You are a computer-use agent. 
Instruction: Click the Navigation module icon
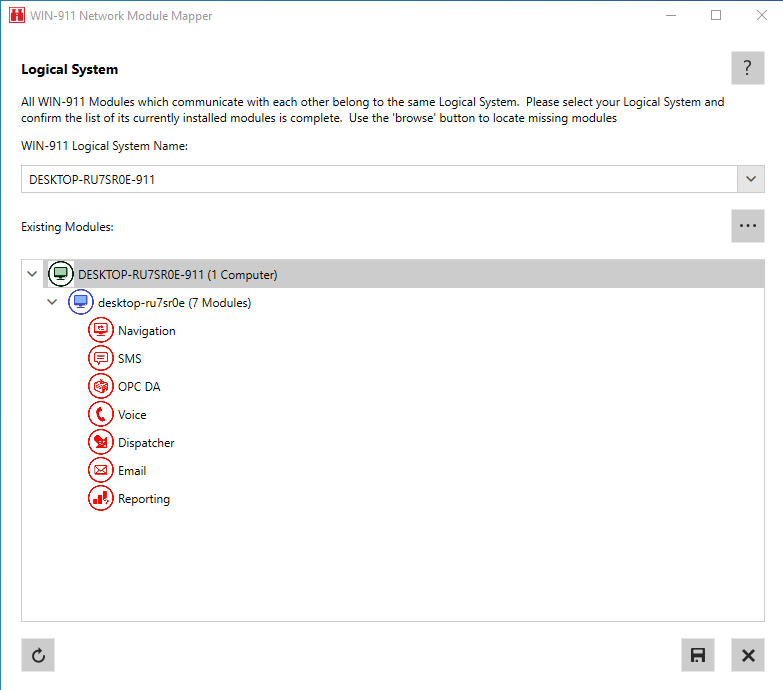(x=101, y=330)
